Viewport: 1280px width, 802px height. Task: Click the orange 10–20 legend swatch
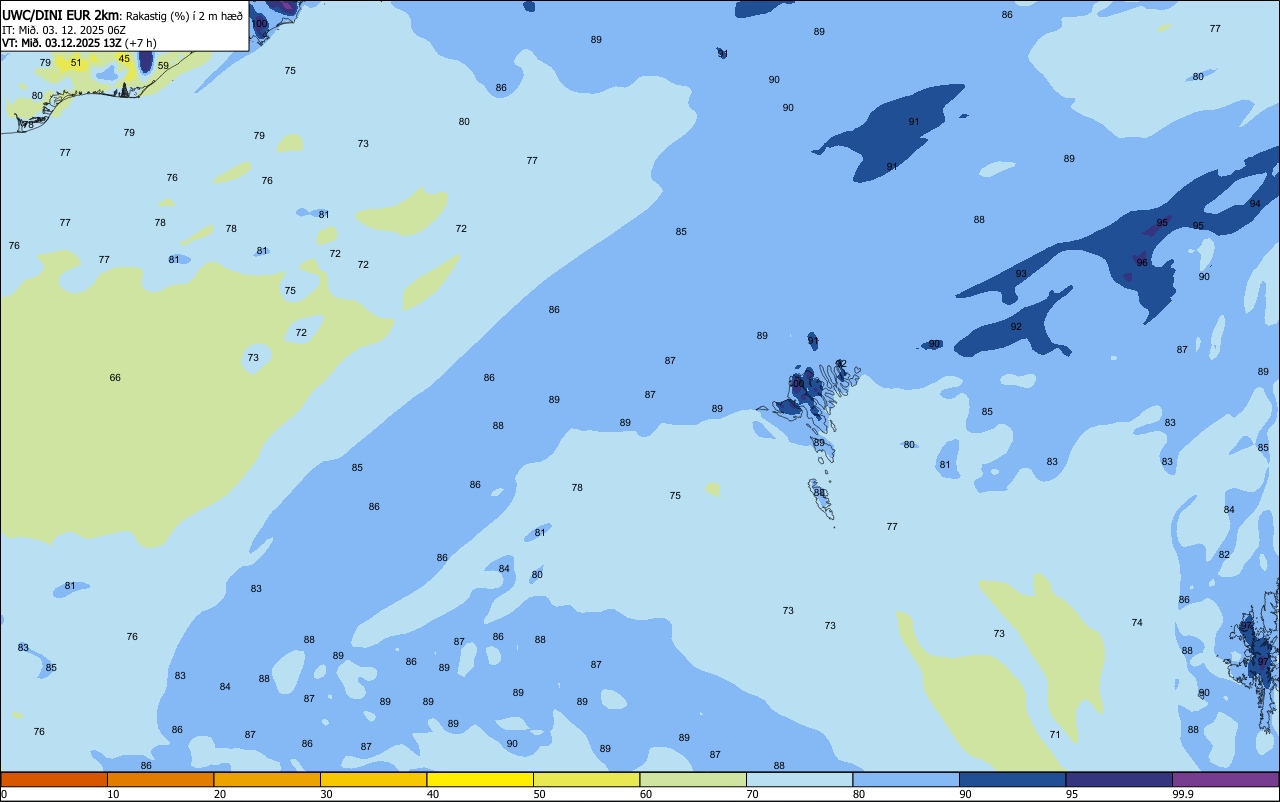[x=160, y=779]
